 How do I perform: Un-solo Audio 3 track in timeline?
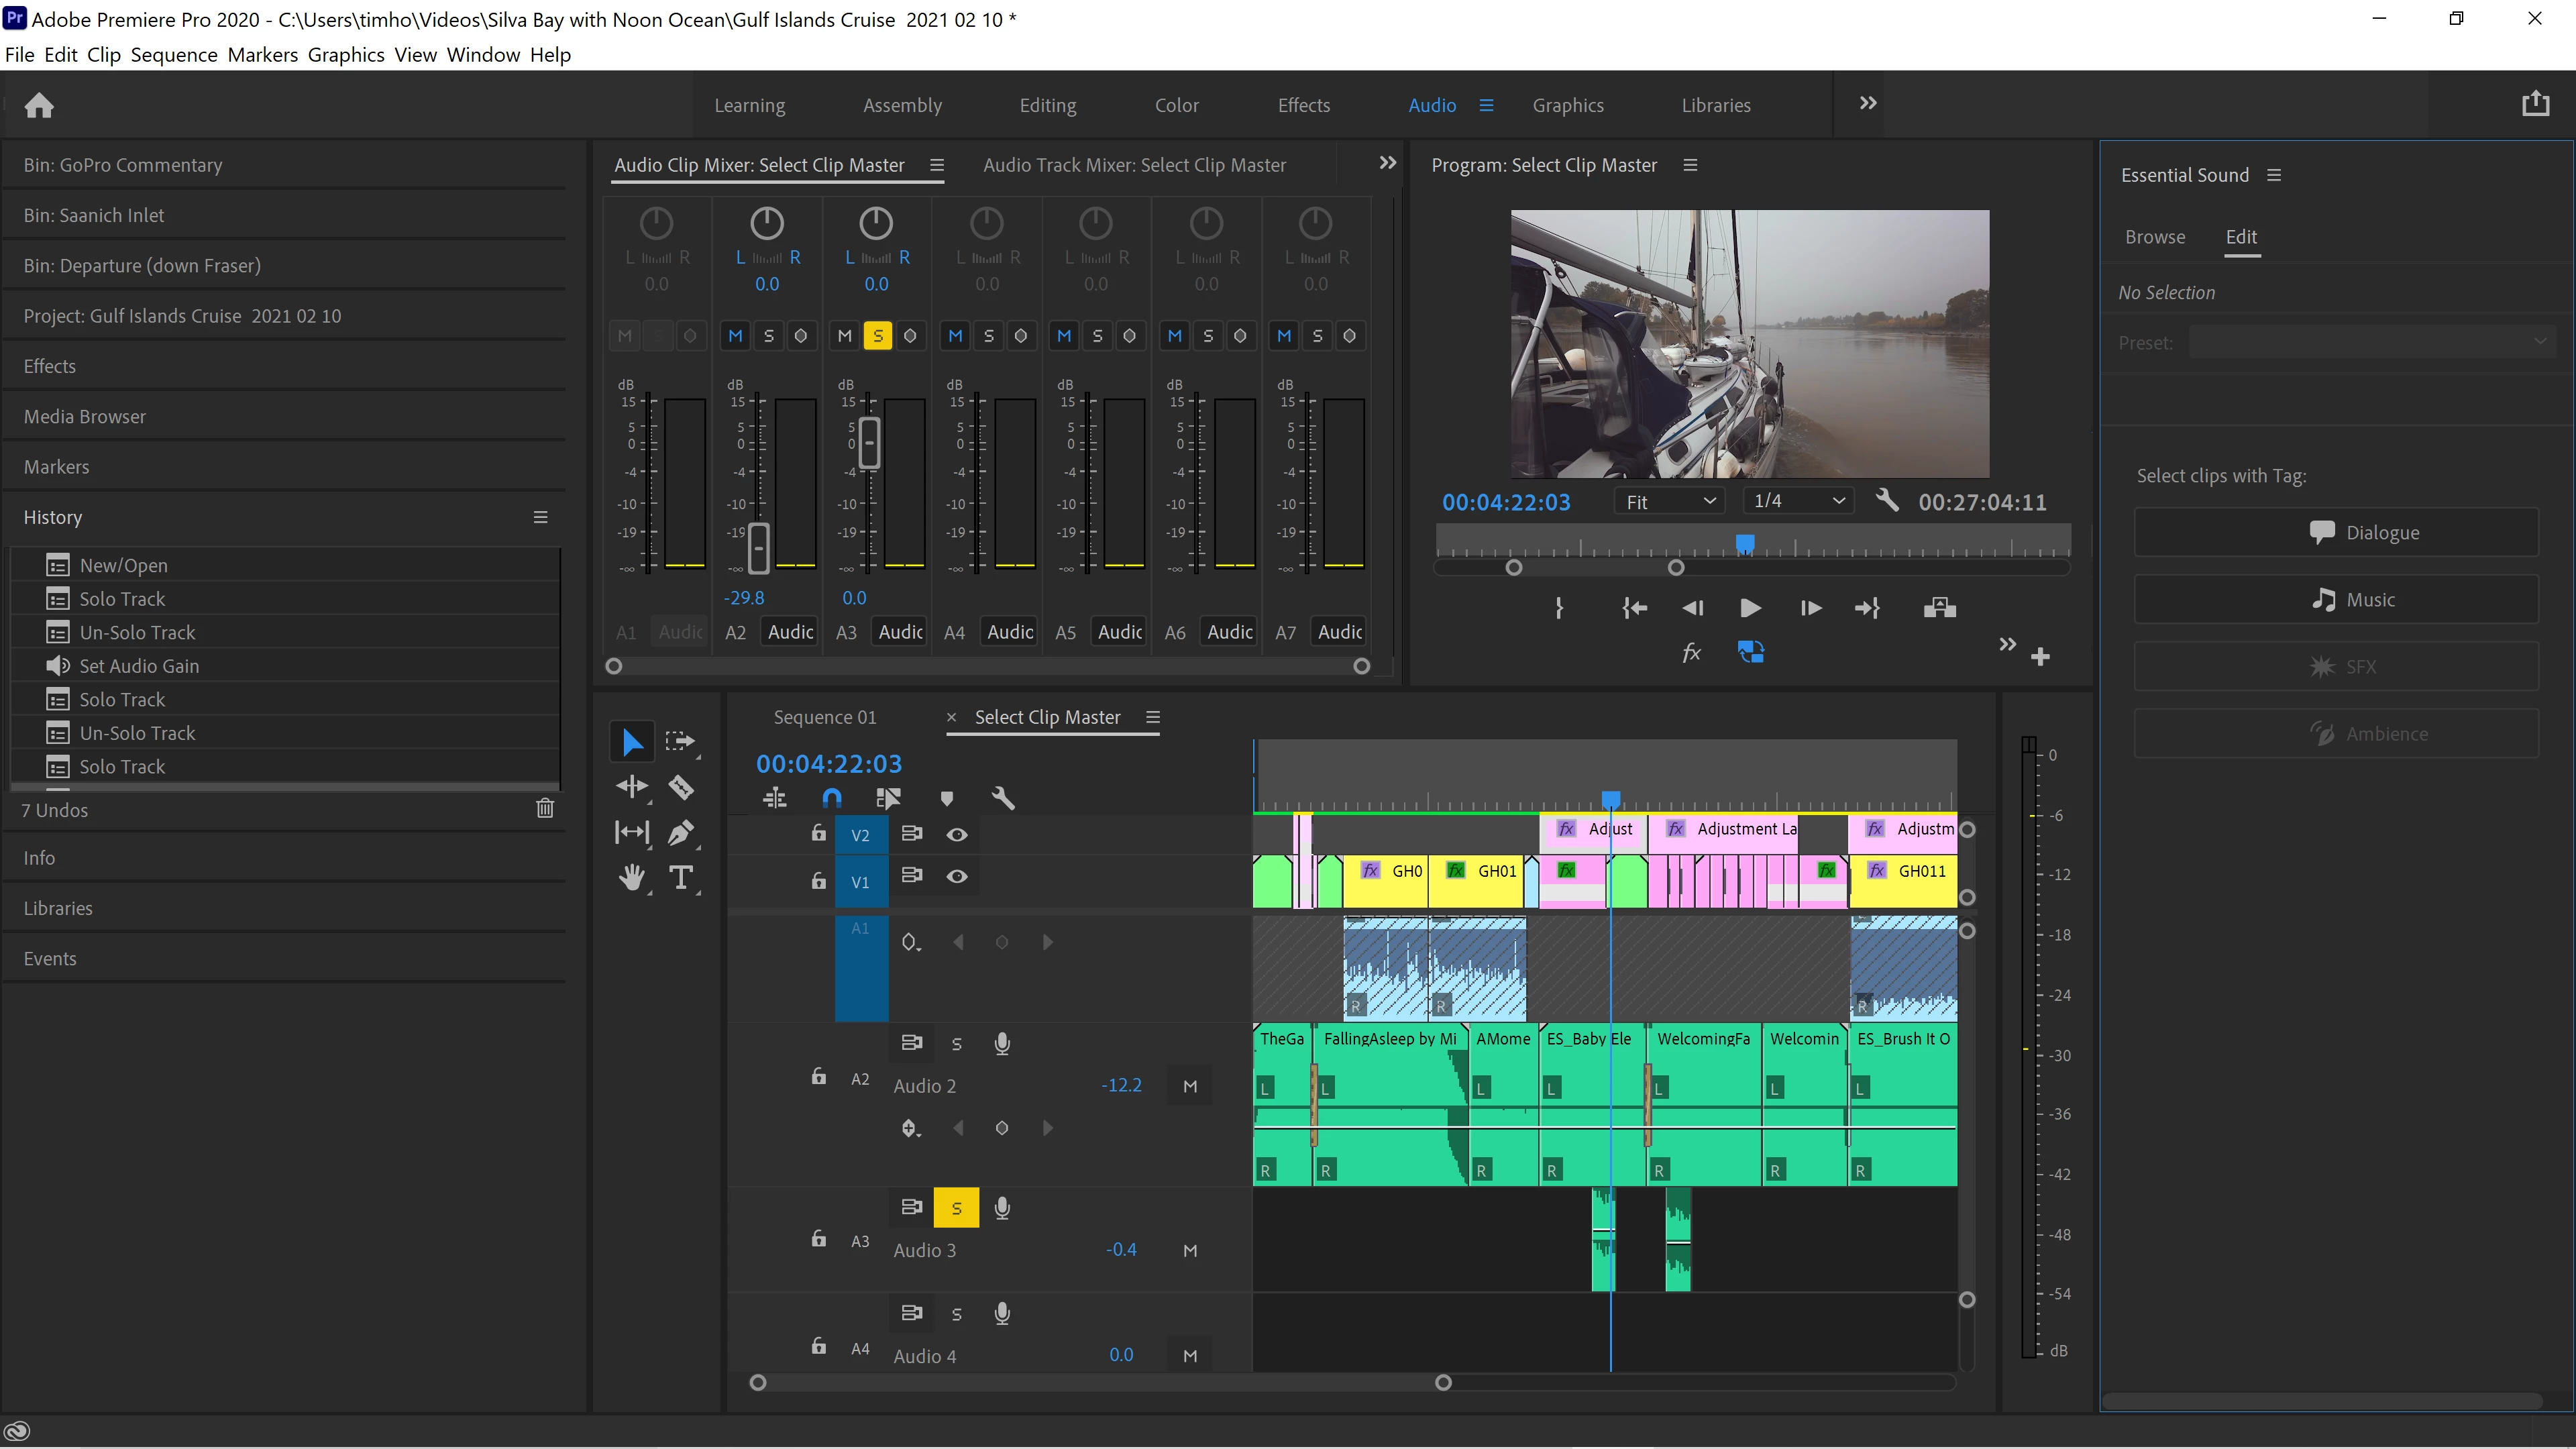coord(956,1208)
